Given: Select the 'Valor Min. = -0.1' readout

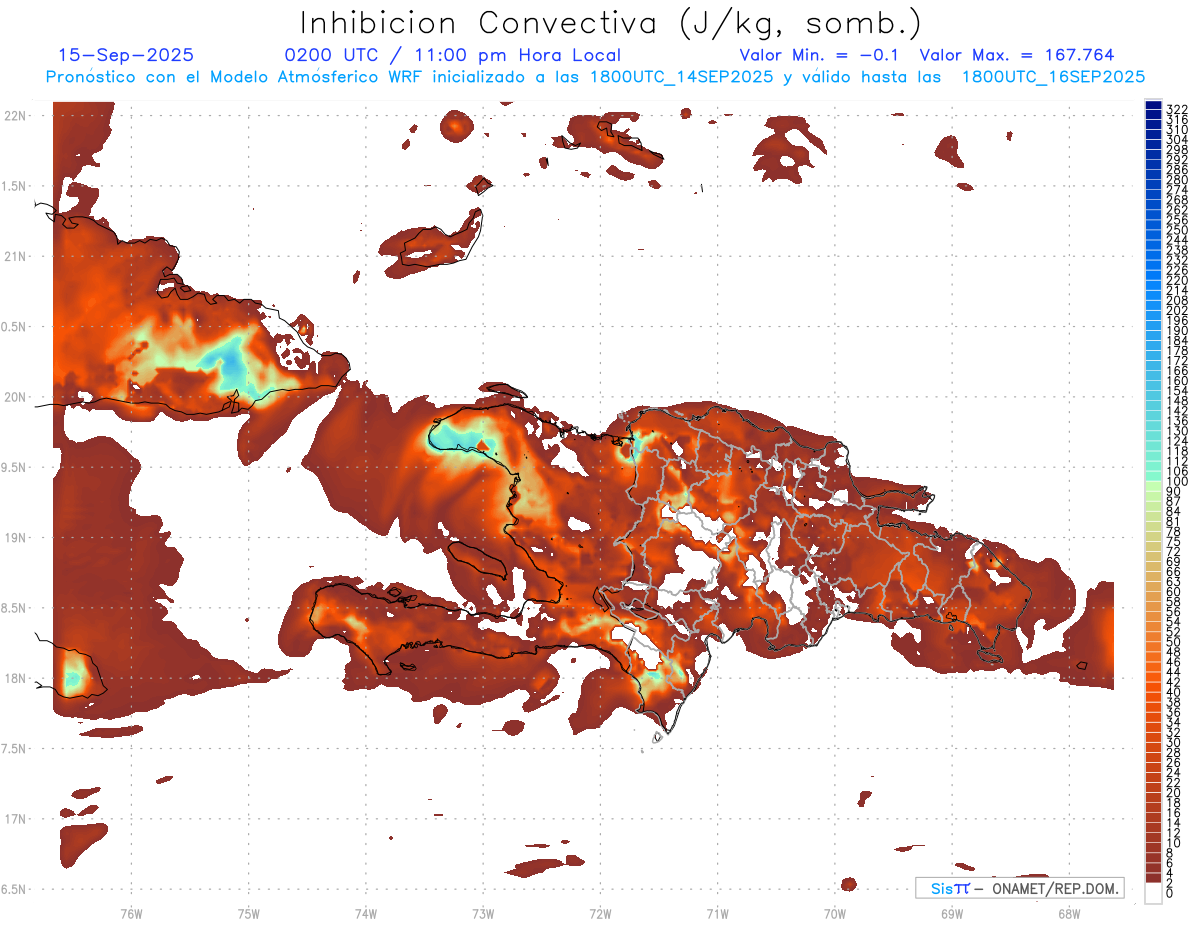Looking at the screenshot, I should 824,55.
